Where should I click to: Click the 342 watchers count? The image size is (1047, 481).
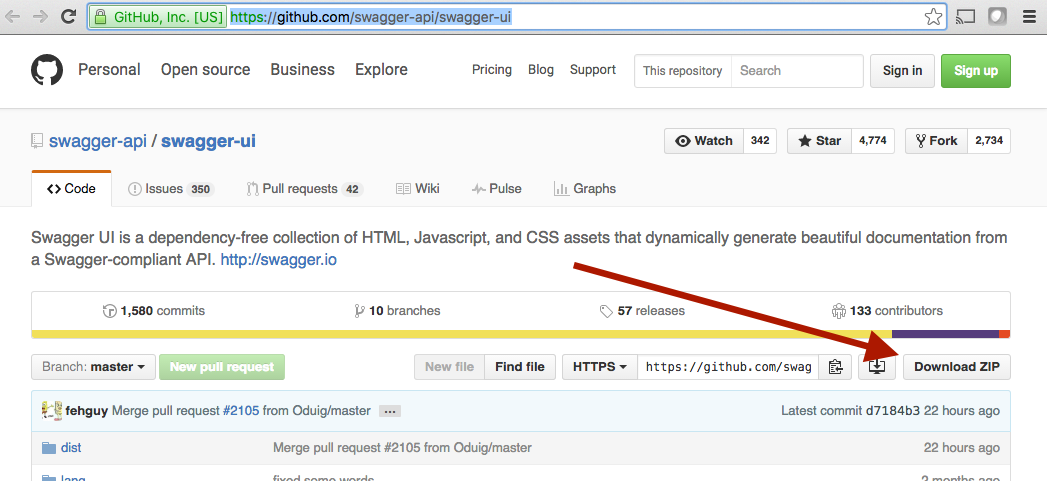point(760,141)
